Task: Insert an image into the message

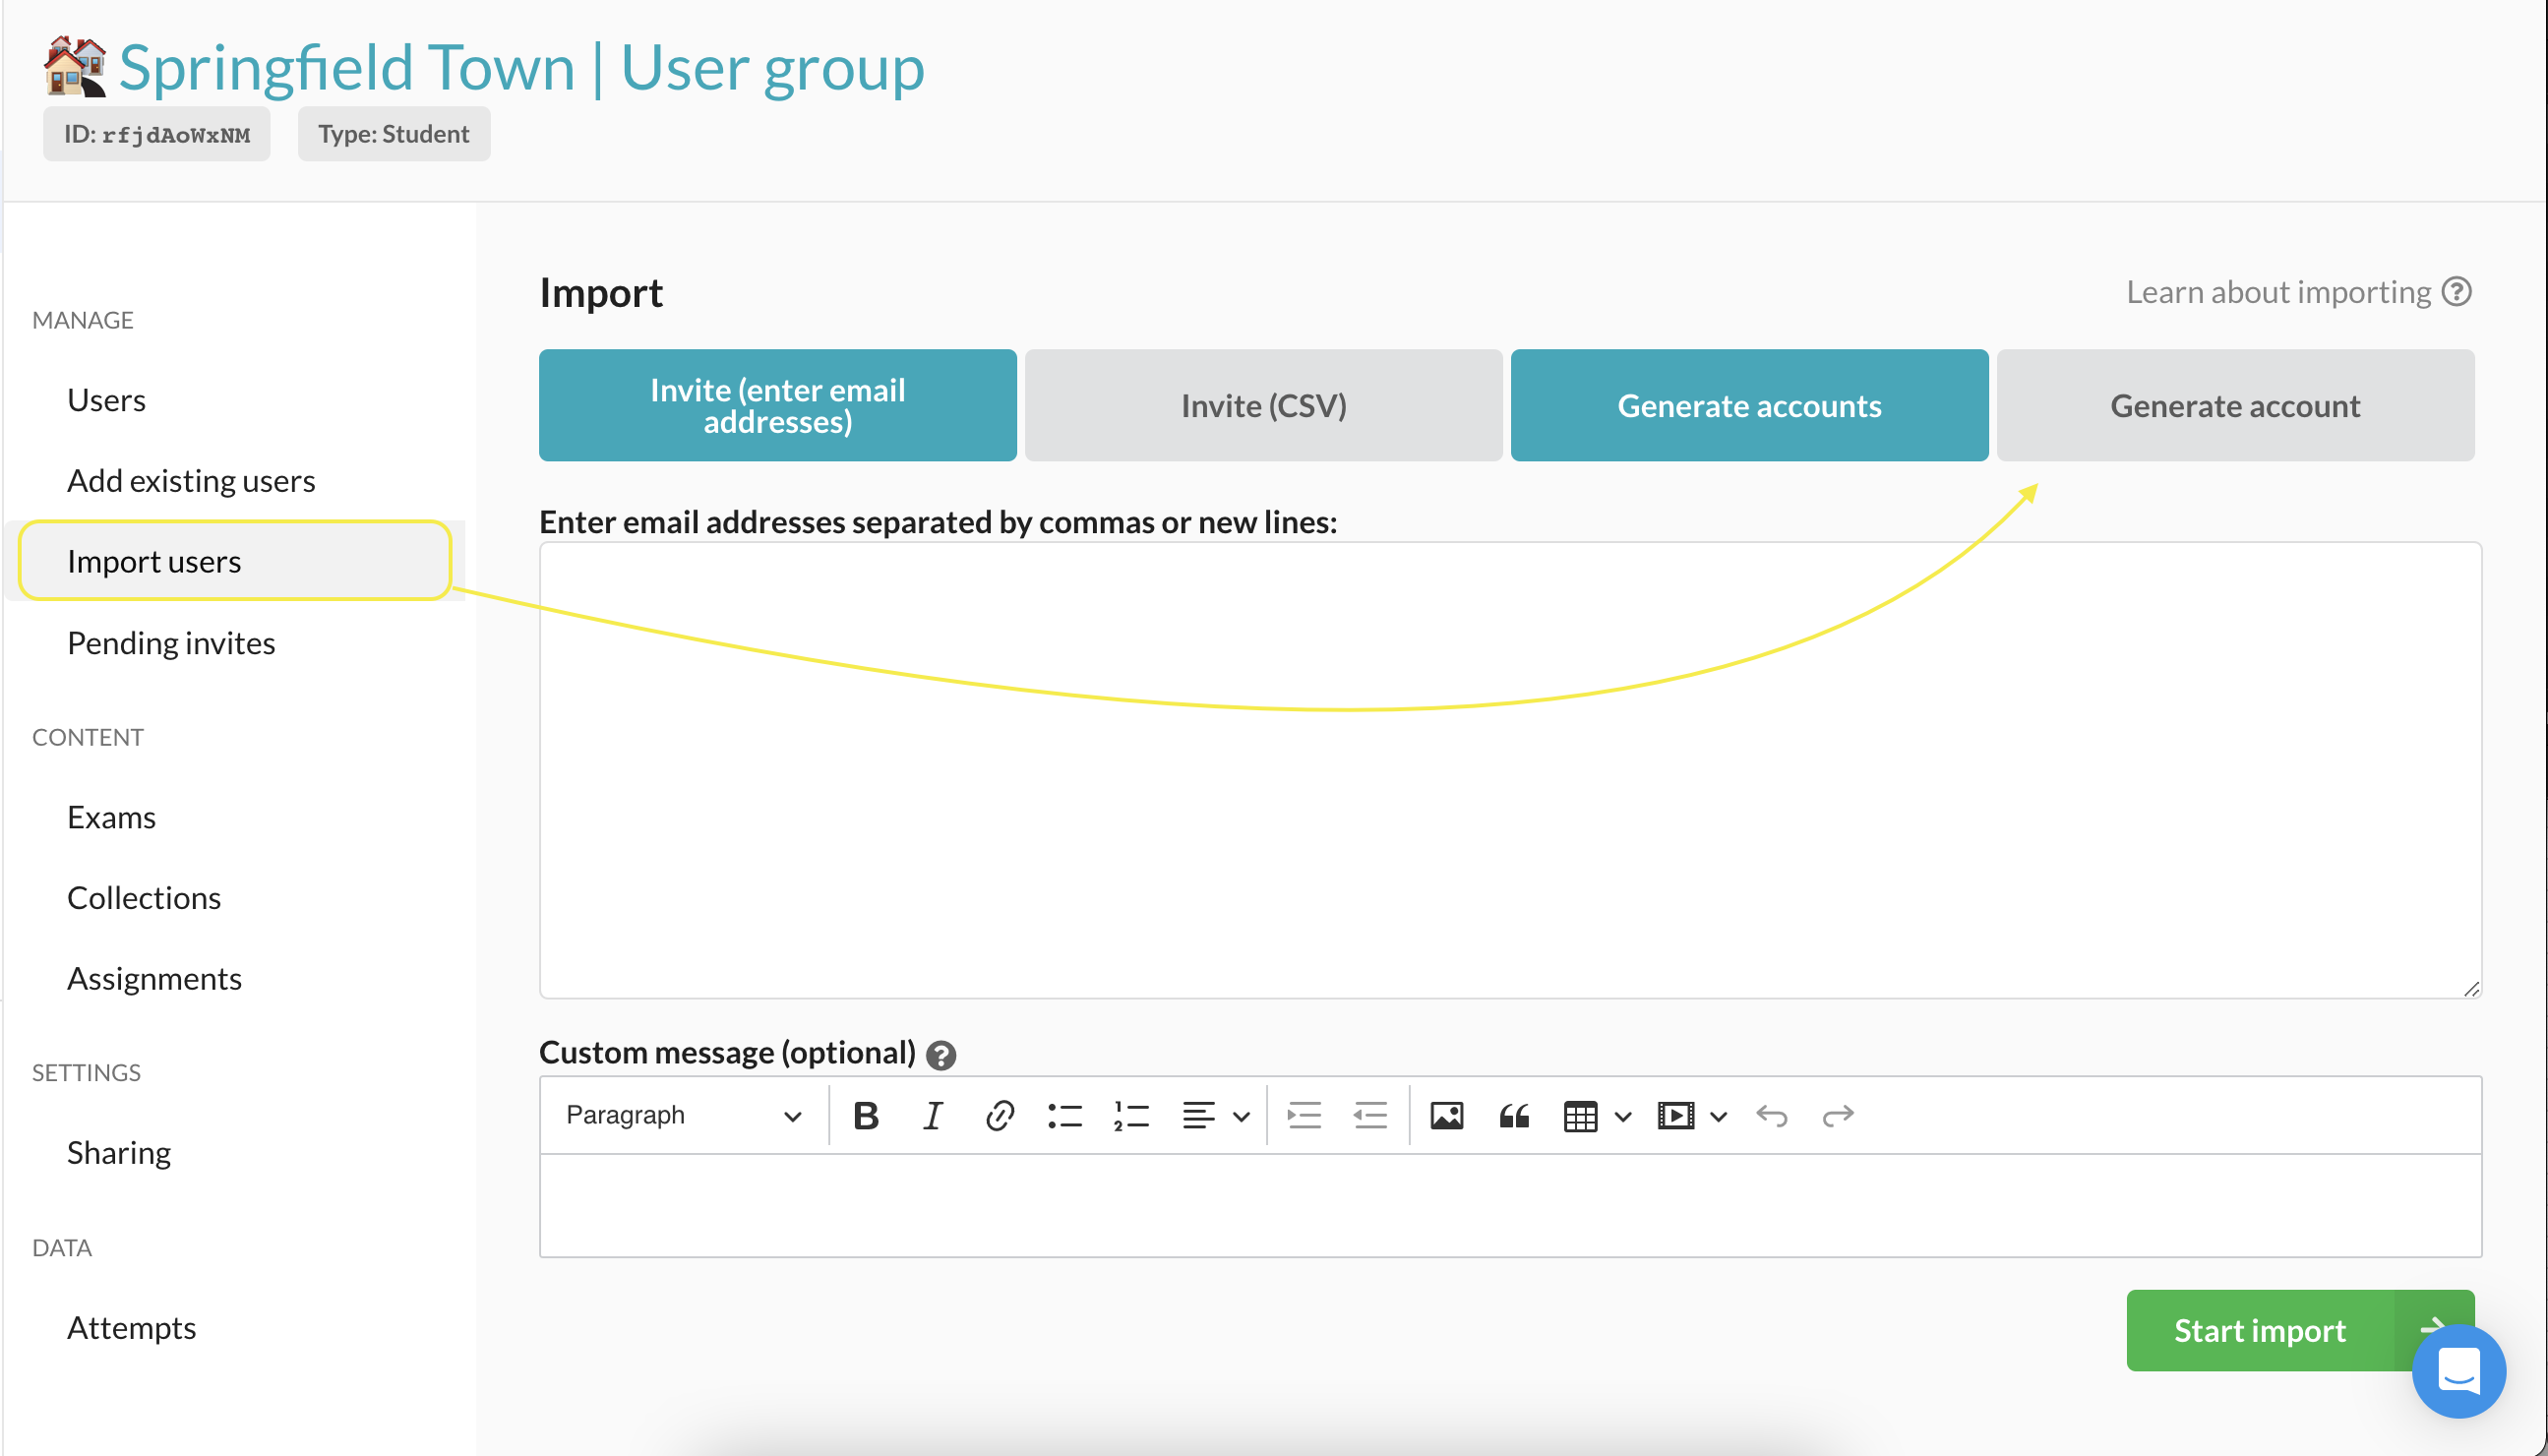Action: (1446, 1115)
